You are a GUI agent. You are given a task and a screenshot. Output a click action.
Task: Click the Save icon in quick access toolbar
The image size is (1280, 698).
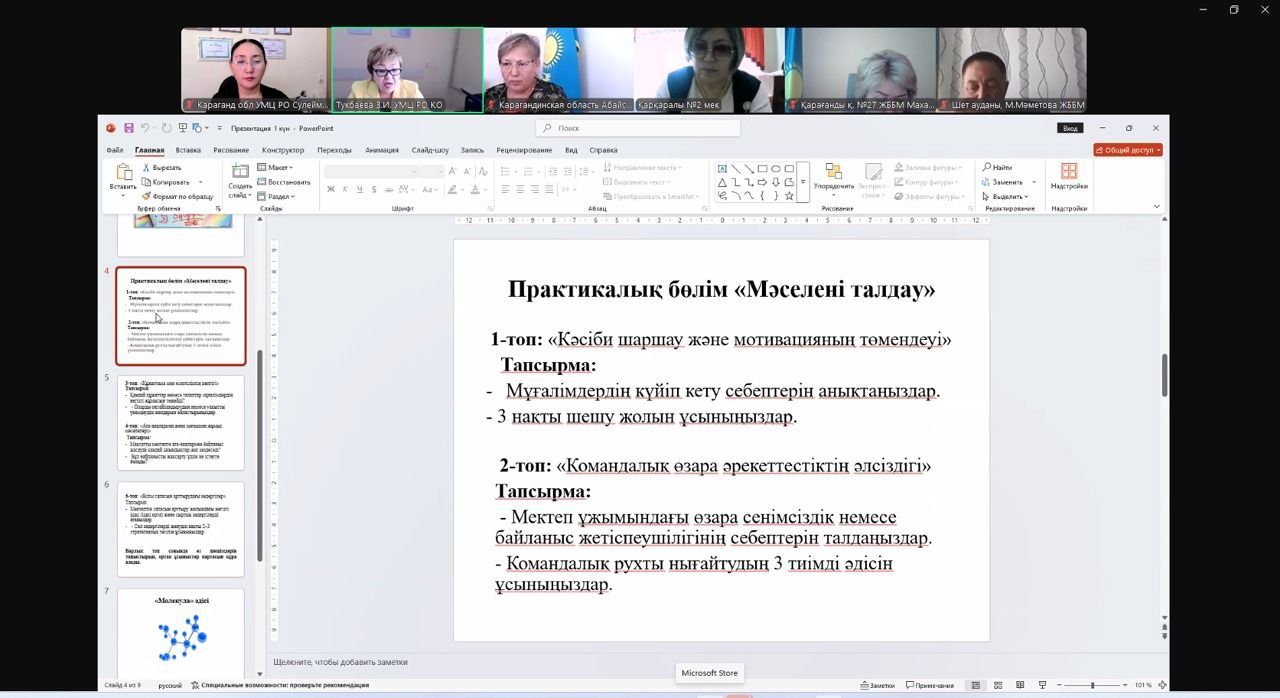(x=128, y=128)
